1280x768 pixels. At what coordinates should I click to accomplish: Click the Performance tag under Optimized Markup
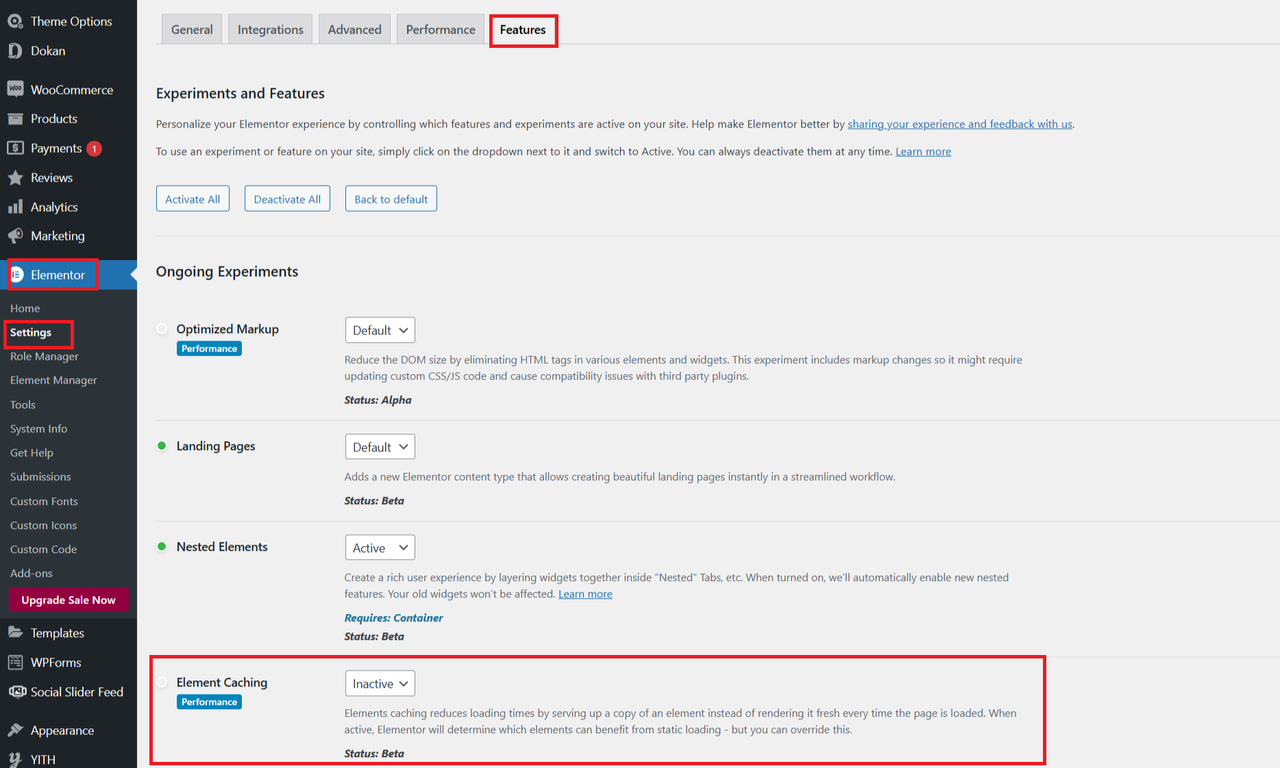pyautogui.click(x=209, y=349)
